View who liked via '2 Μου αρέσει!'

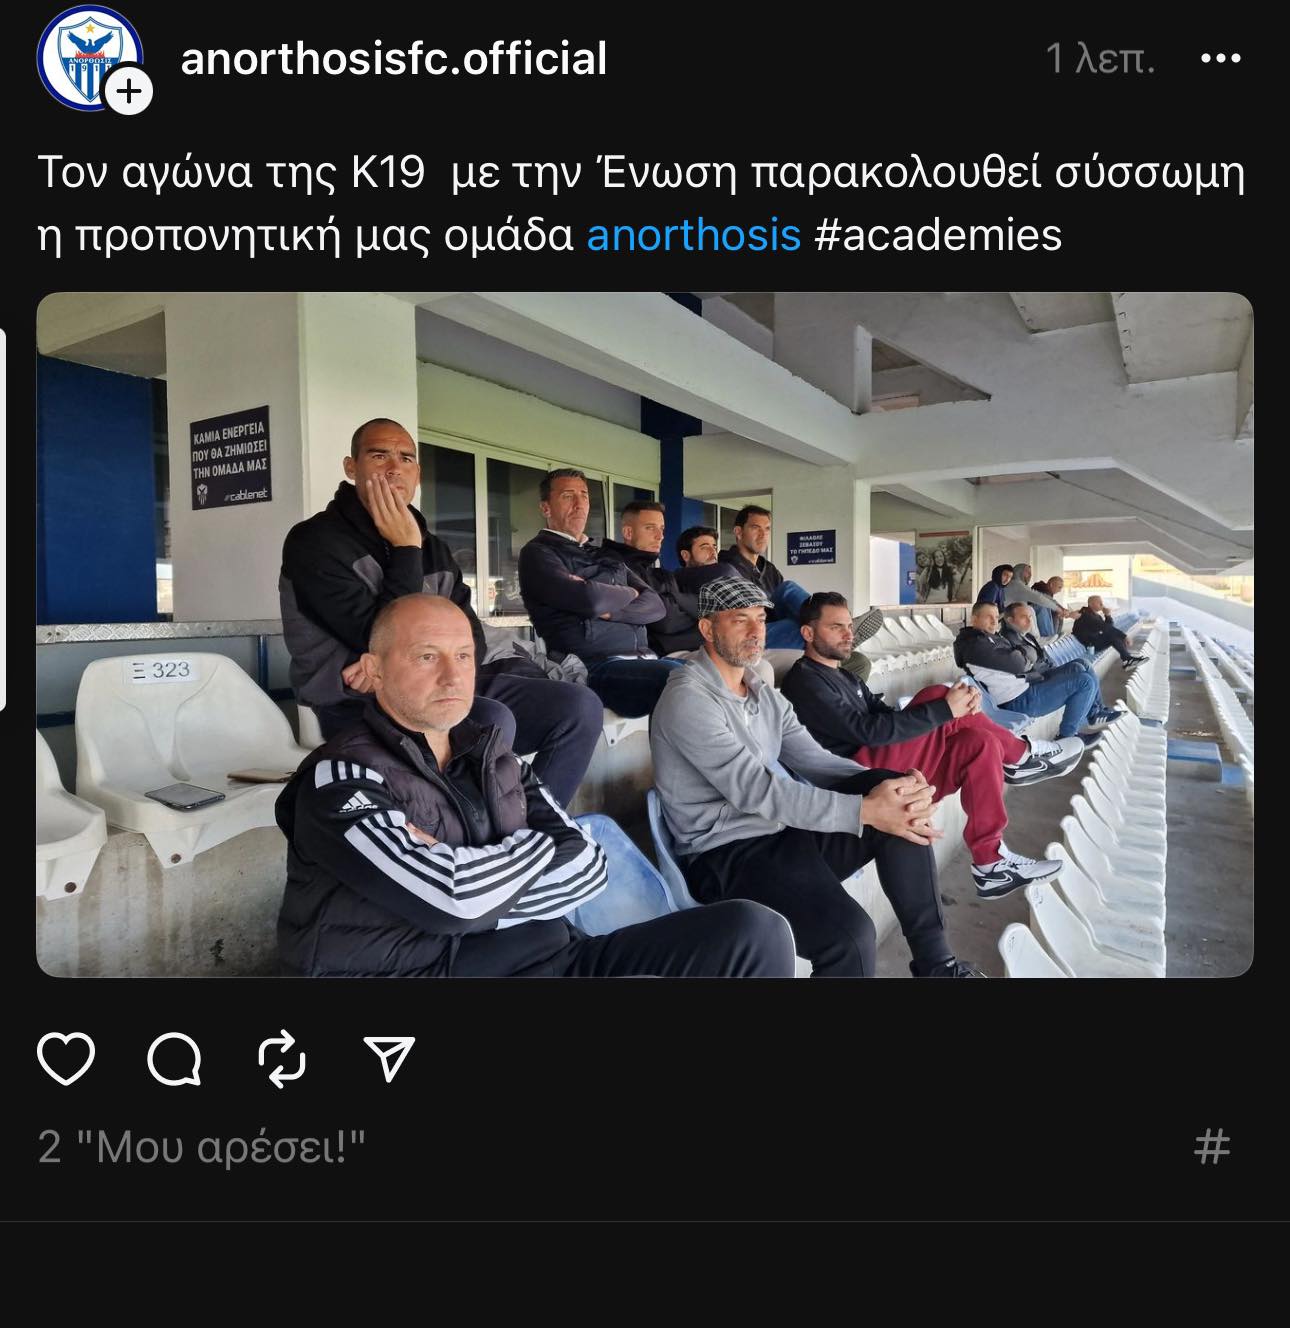point(202,1147)
